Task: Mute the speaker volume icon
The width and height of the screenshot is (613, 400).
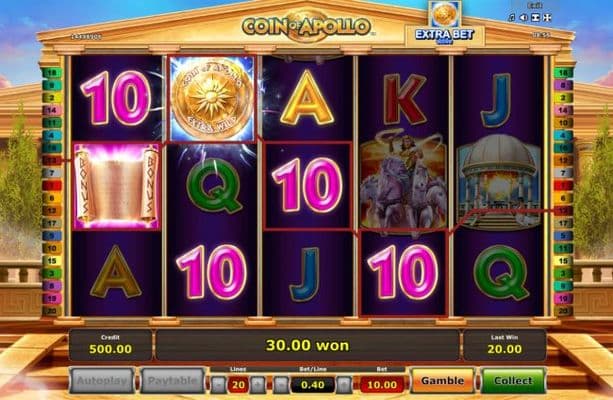Action: [524, 18]
